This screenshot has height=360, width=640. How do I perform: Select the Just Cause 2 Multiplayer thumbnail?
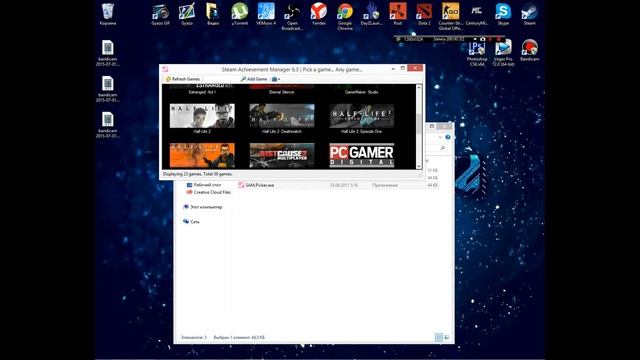pyautogui.click(x=282, y=155)
